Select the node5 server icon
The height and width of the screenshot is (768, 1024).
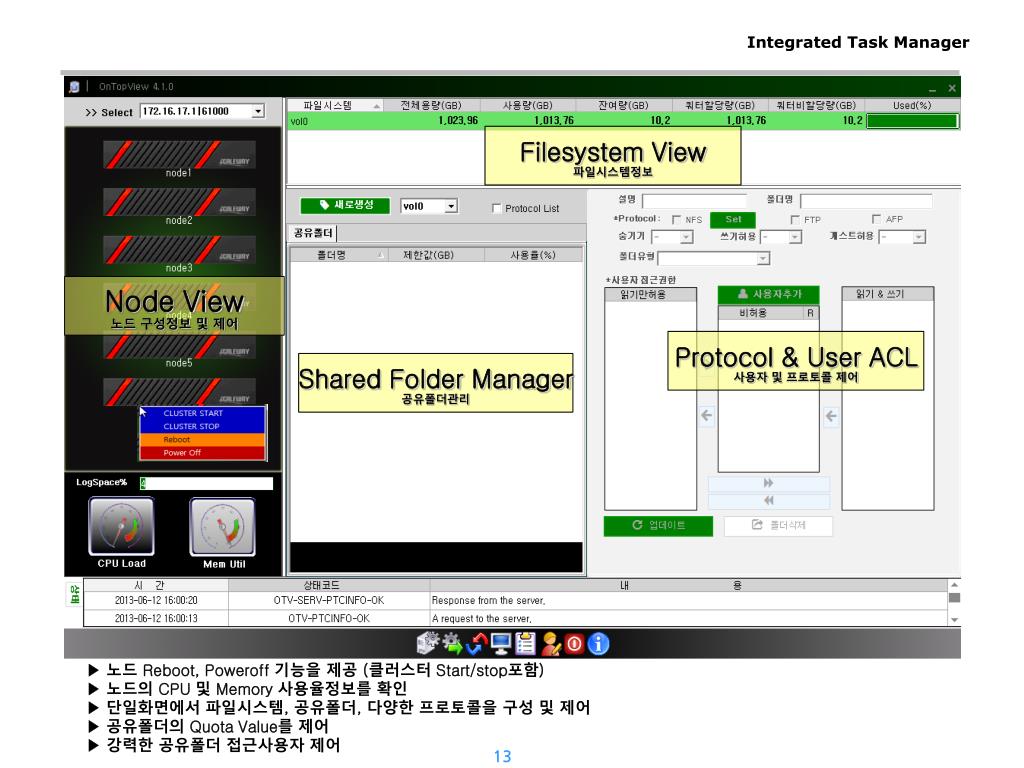pos(179,348)
